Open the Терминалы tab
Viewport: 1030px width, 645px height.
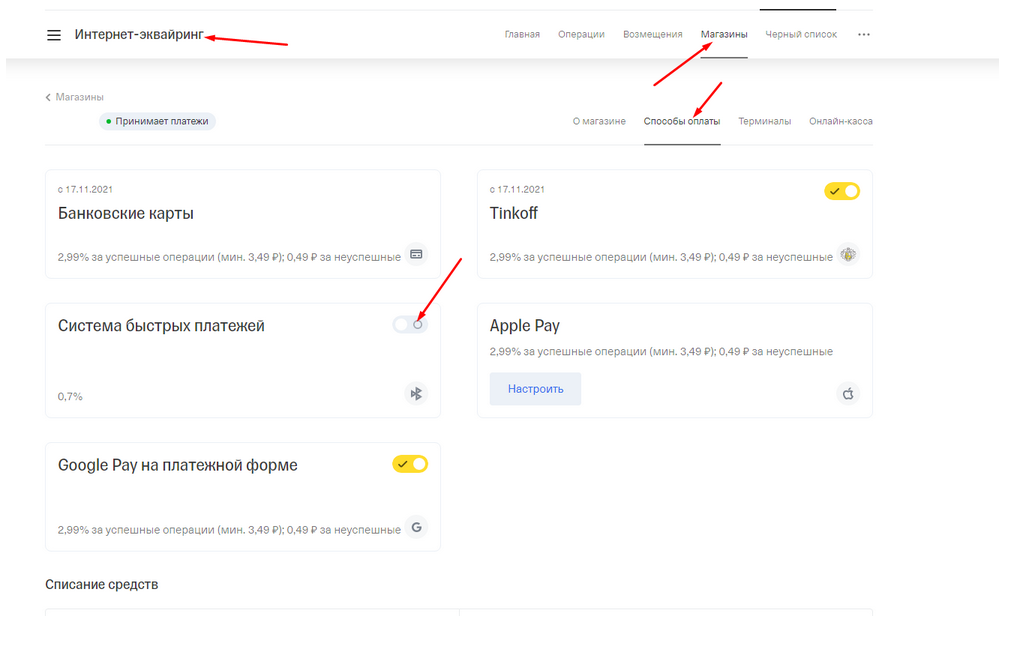click(765, 121)
